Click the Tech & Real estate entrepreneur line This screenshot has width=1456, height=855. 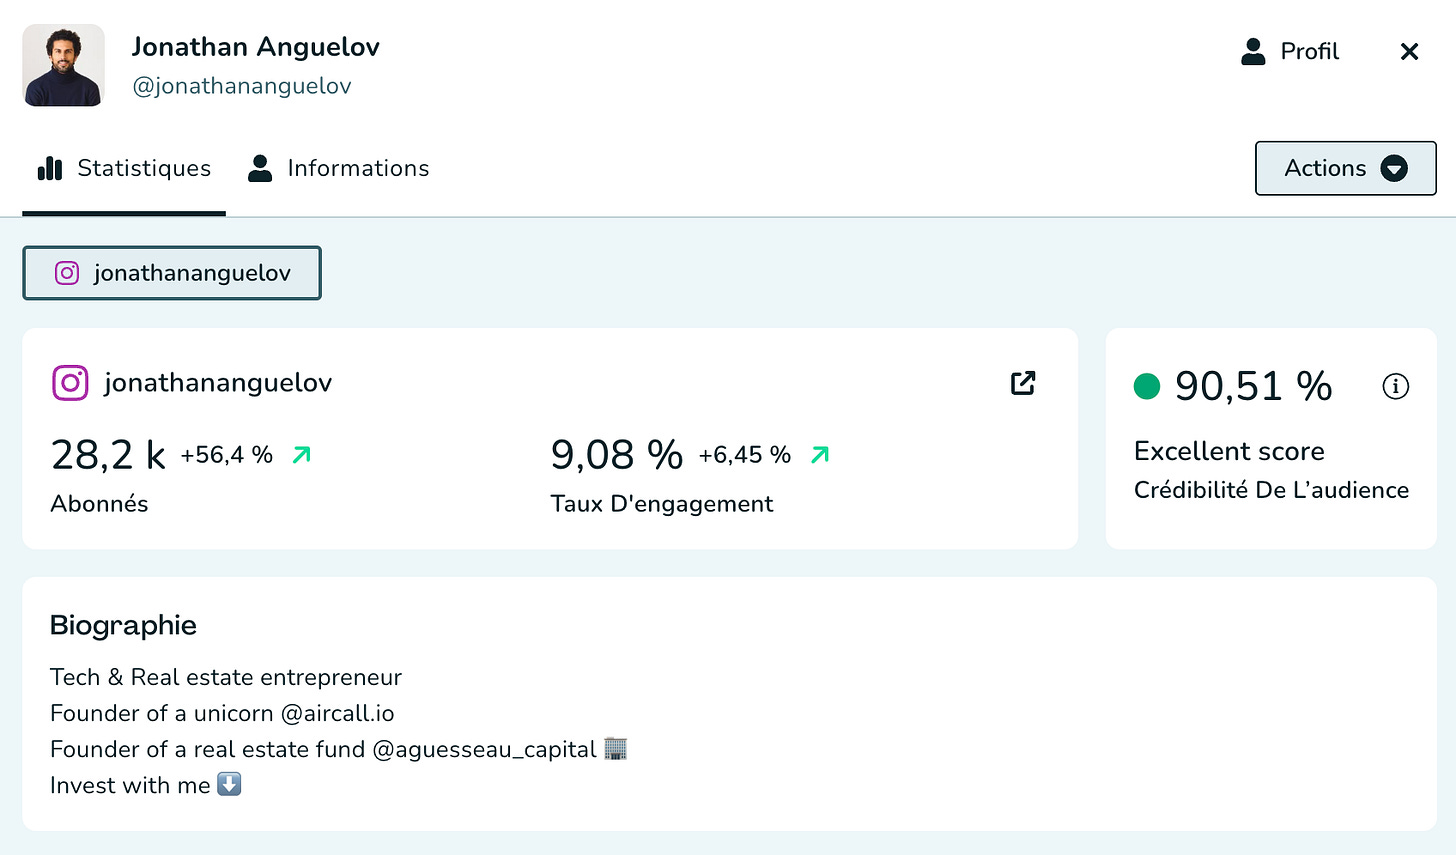pyautogui.click(x=226, y=677)
